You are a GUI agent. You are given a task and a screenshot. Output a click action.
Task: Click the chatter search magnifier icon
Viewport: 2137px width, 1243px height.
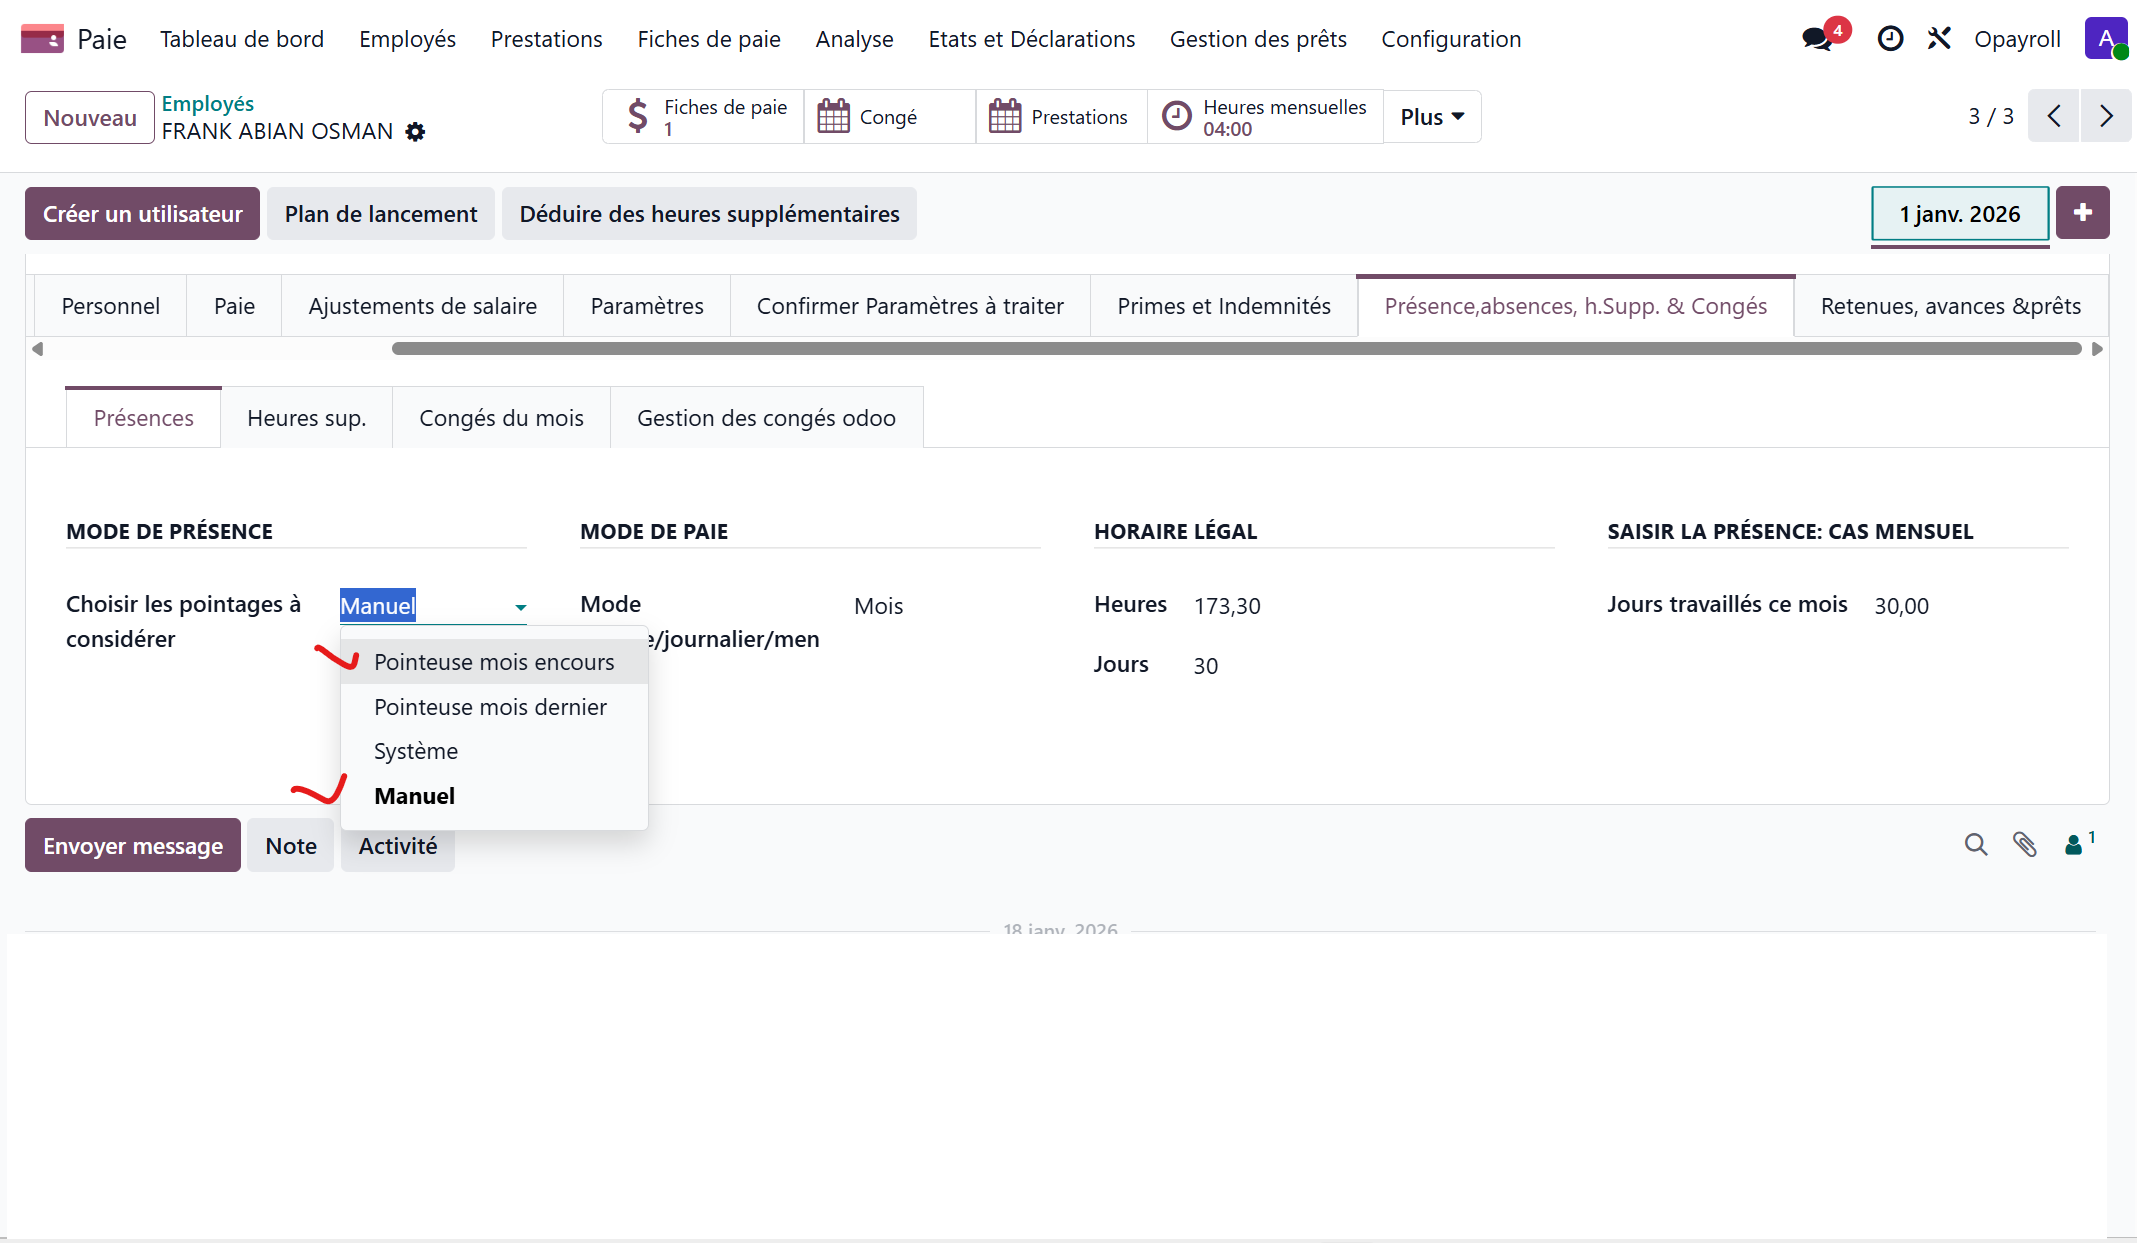[1975, 845]
